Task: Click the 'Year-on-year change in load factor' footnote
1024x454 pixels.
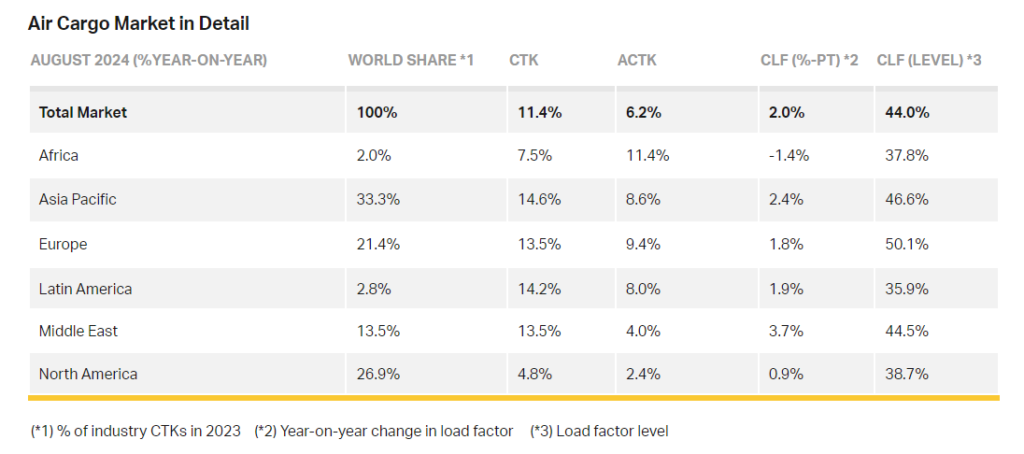Action: click(x=384, y=431)
